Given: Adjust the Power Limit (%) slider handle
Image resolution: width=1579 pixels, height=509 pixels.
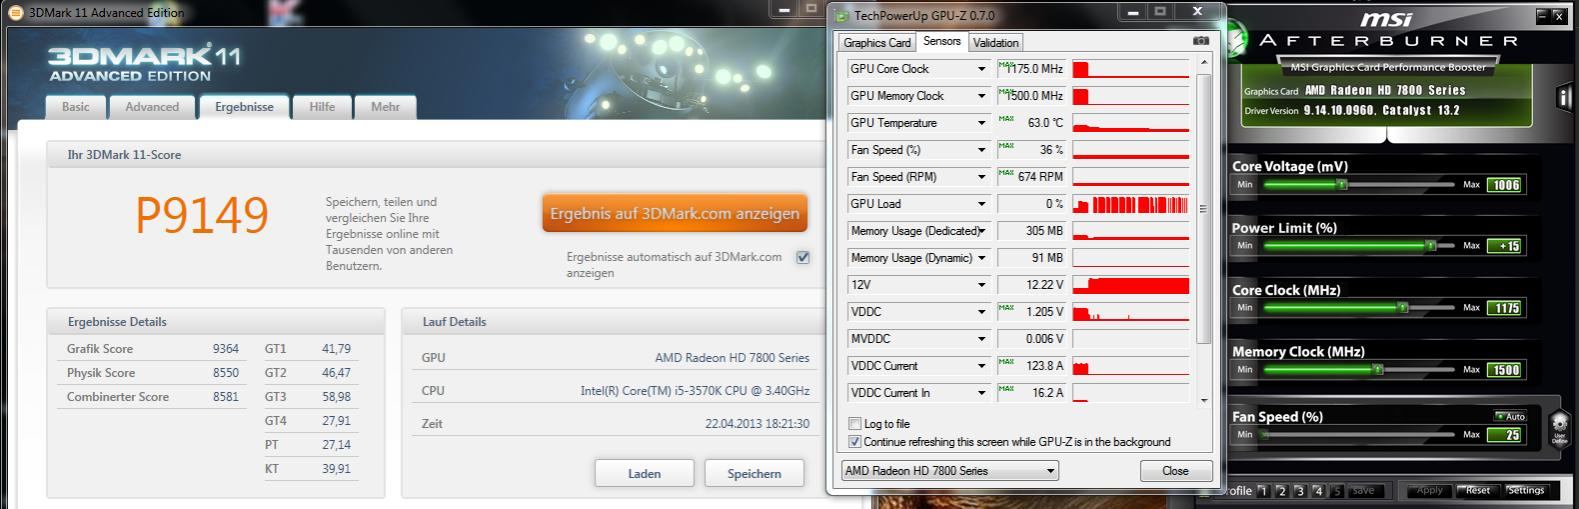Looking at the screenshot, I should coord(1431,246).
